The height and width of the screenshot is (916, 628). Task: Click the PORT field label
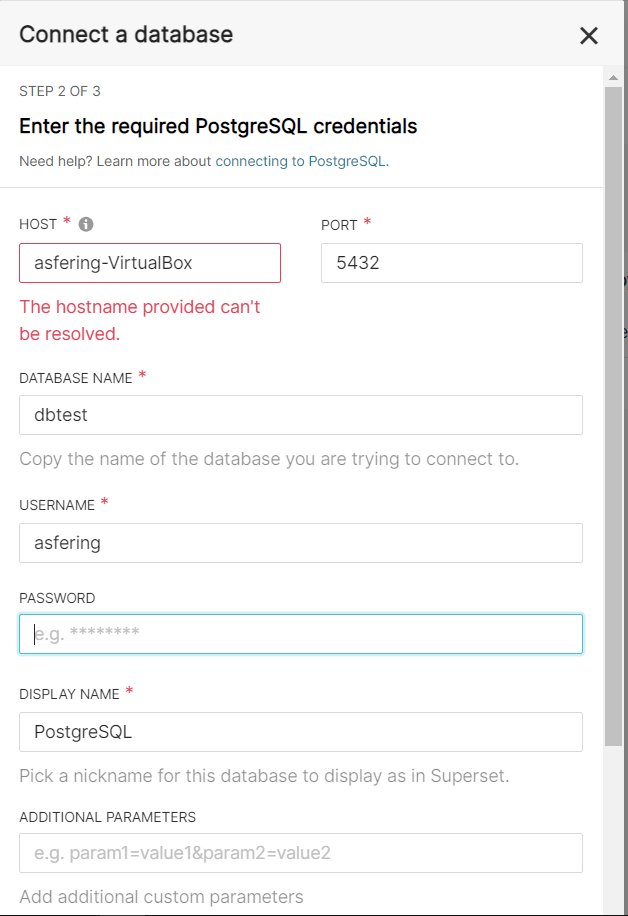pos(339,225)
